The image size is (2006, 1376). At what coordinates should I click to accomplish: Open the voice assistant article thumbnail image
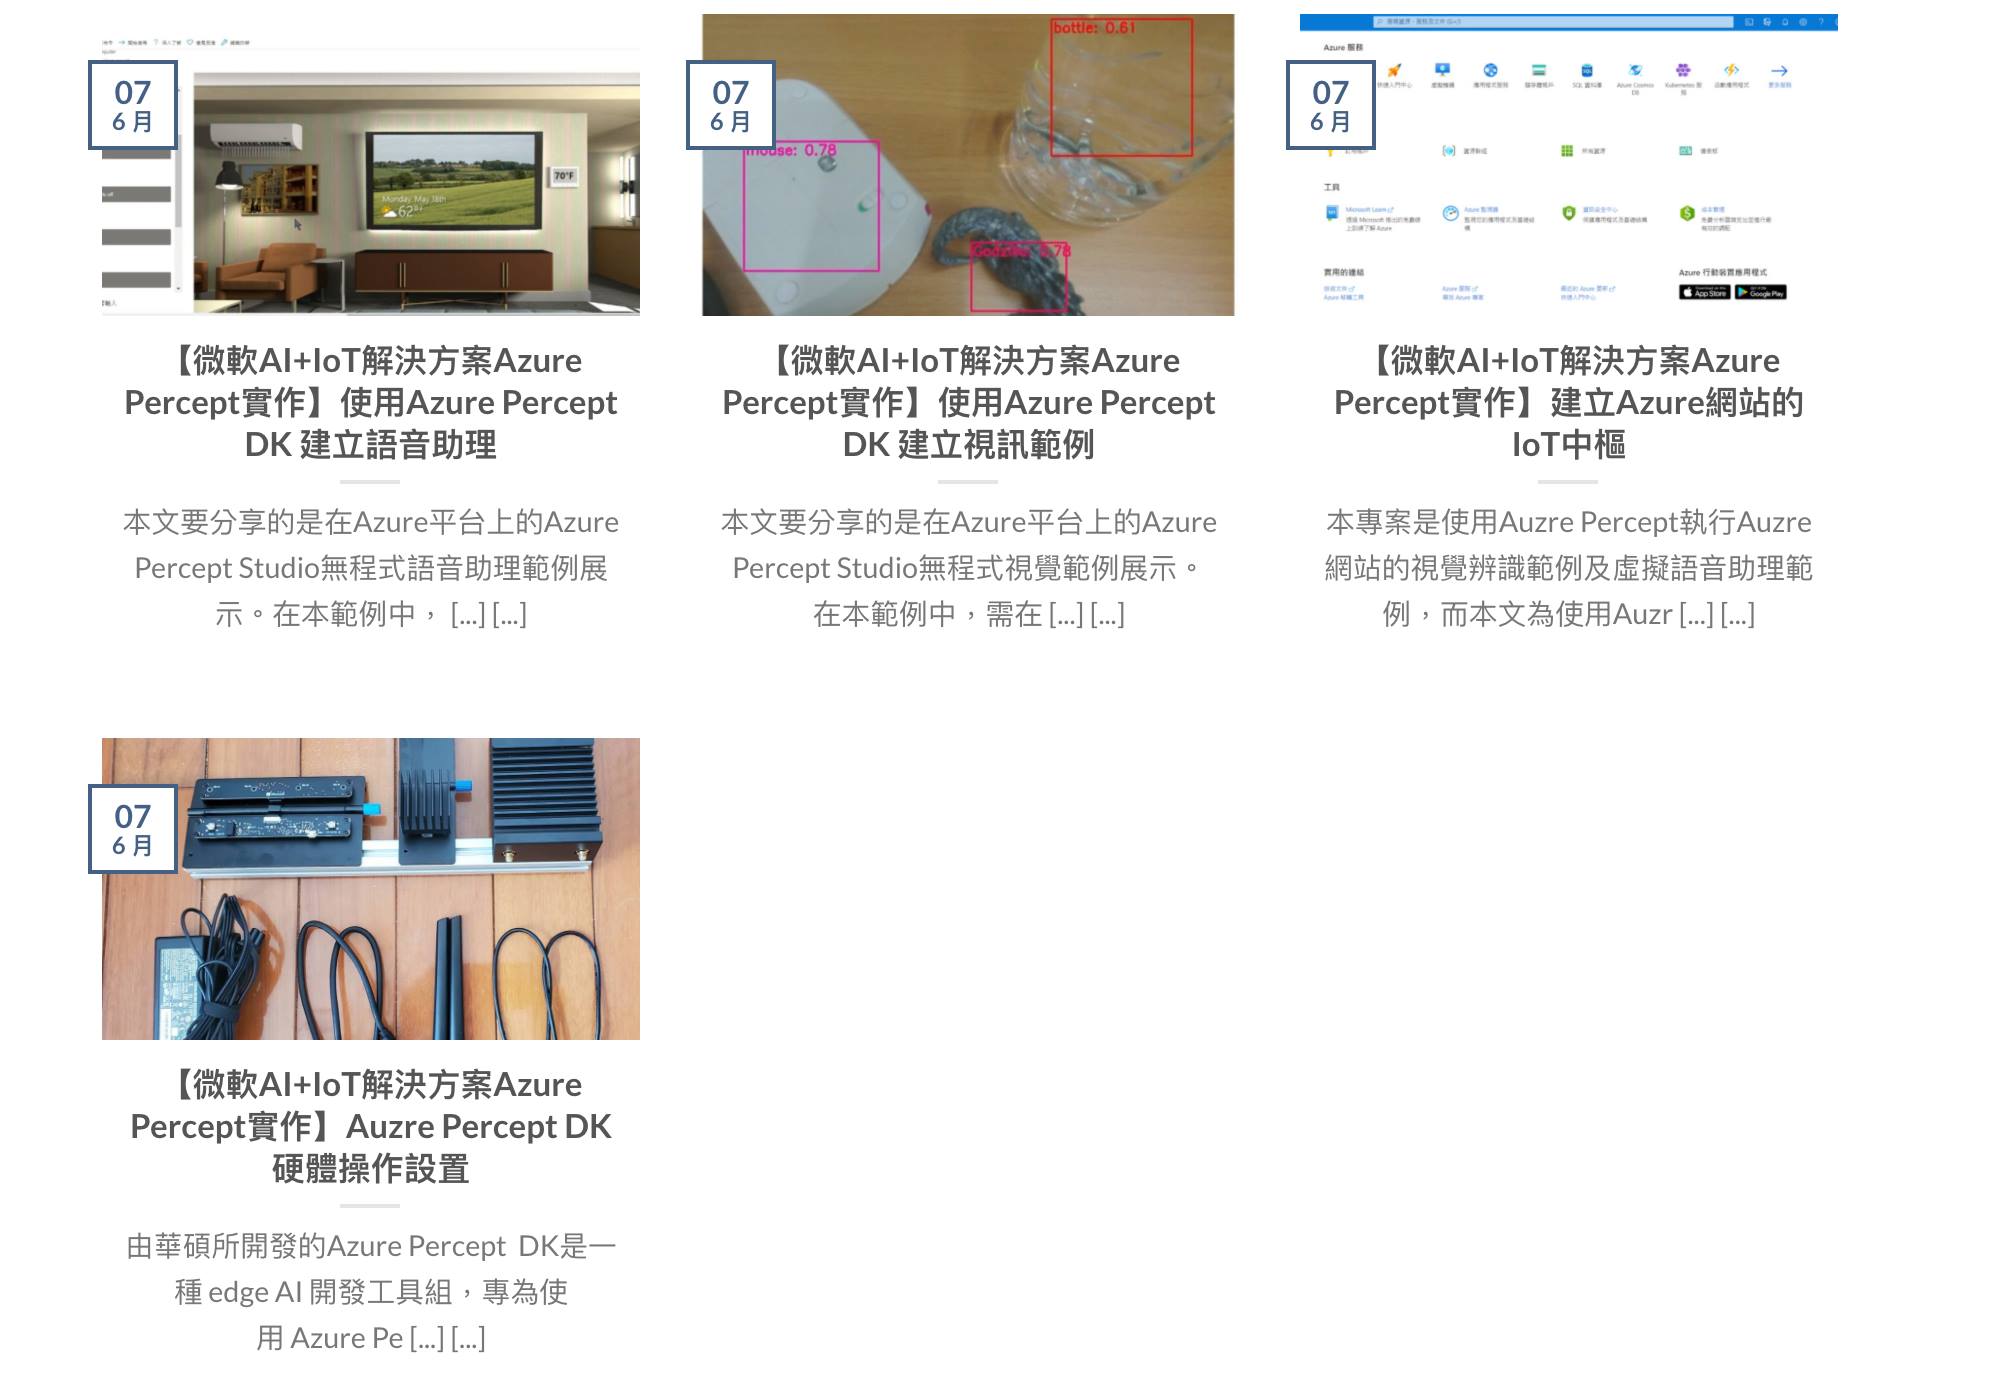(371, 165)
